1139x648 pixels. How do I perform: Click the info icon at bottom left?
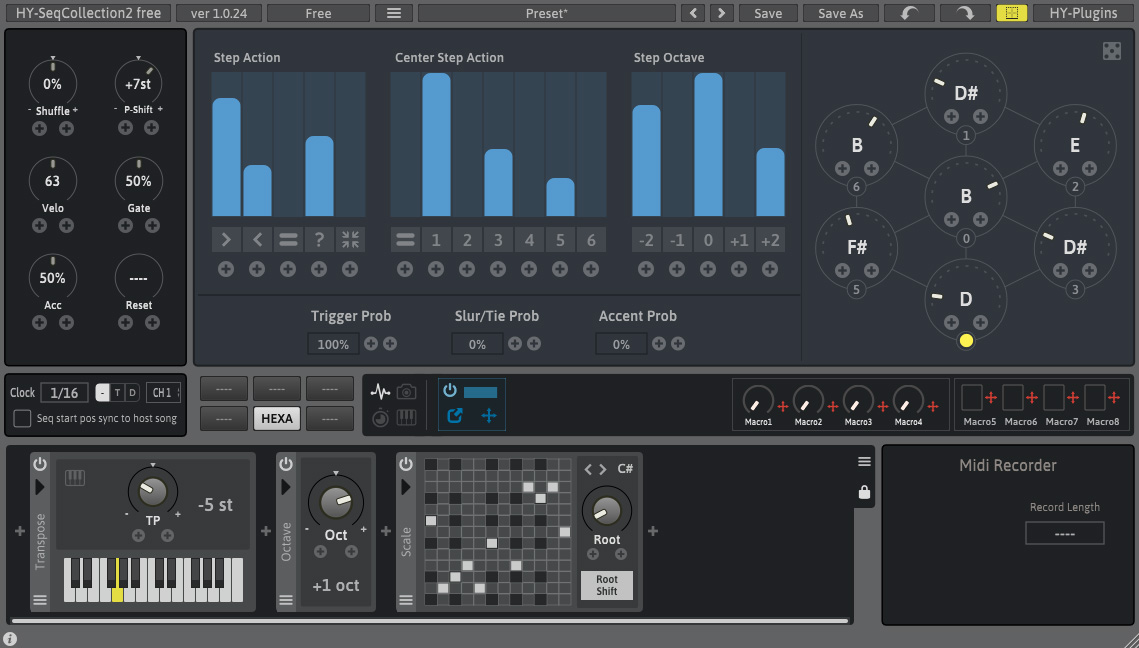click(x=9, y=639)
